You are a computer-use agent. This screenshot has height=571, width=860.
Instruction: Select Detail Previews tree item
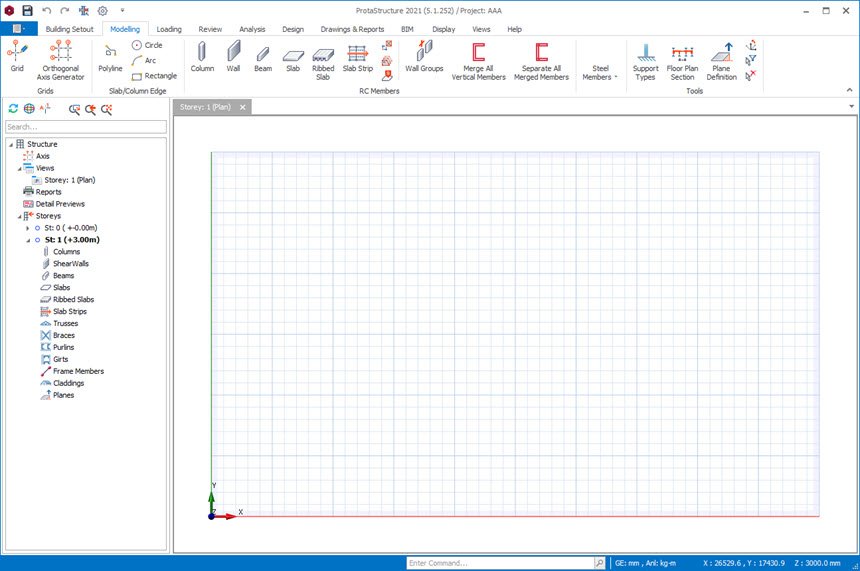coord(60,204)
